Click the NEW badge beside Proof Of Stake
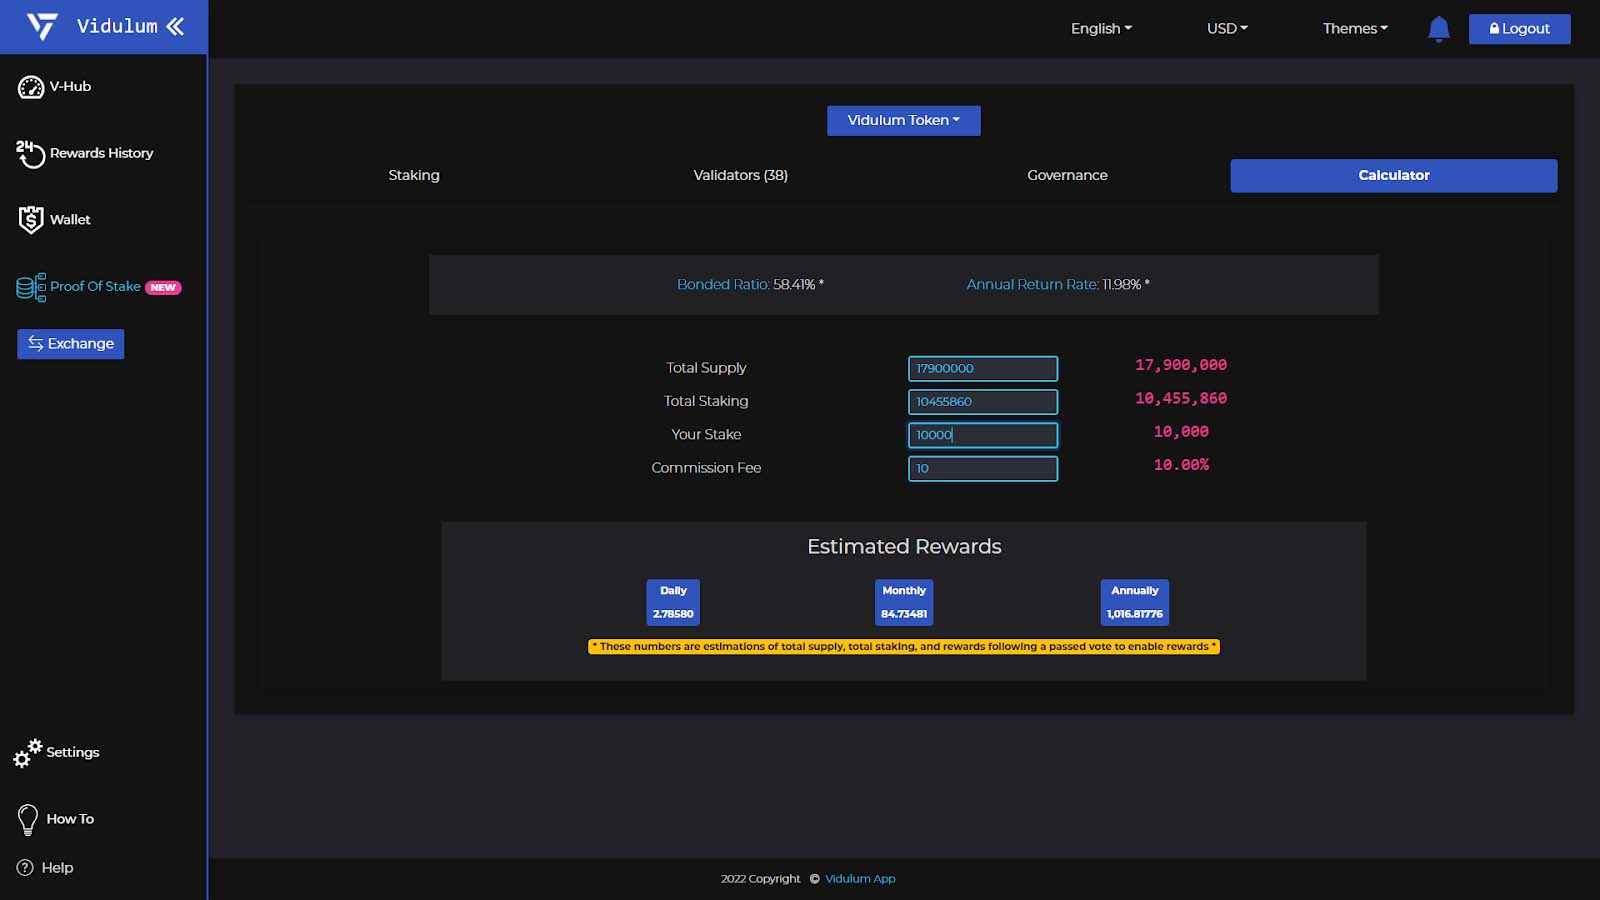The height and width of the screenshot is (900, 1600). pos(163,288)
